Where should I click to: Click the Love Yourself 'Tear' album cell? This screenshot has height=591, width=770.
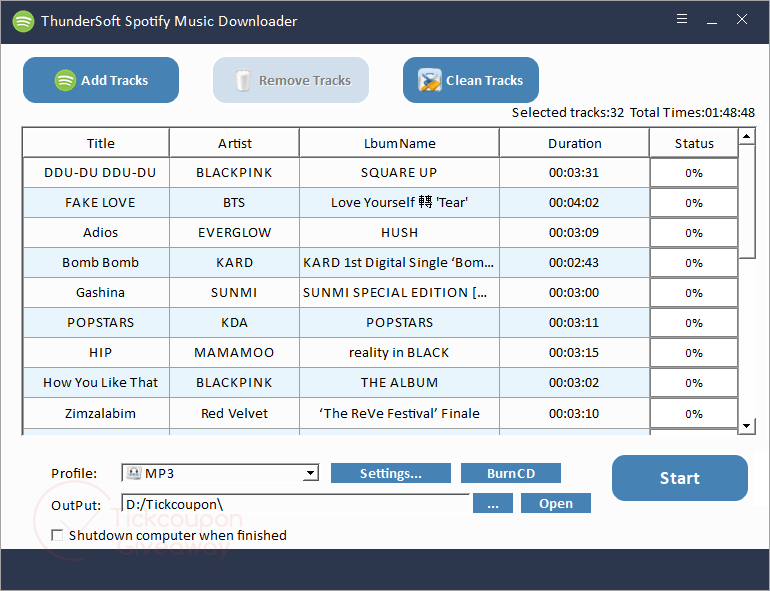399,202
